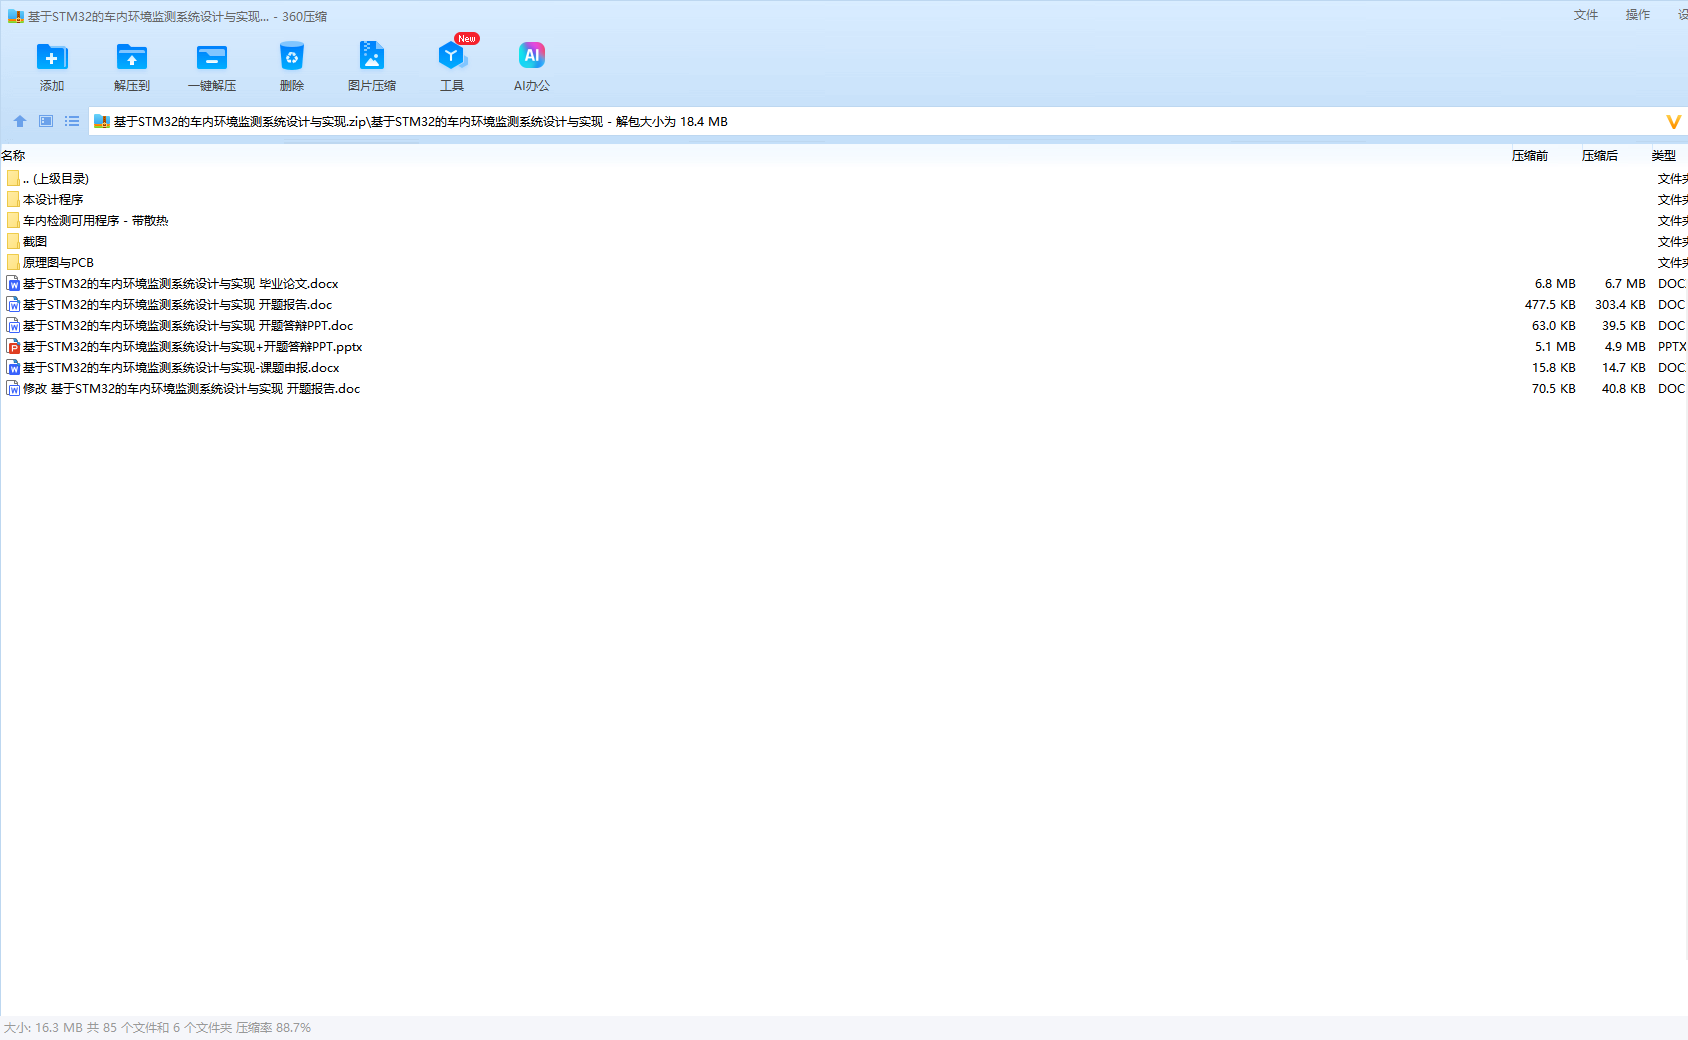Select the 本设计程序 folder
The width and height of the screenshot is (1688, 1040).
coord(53,200)
